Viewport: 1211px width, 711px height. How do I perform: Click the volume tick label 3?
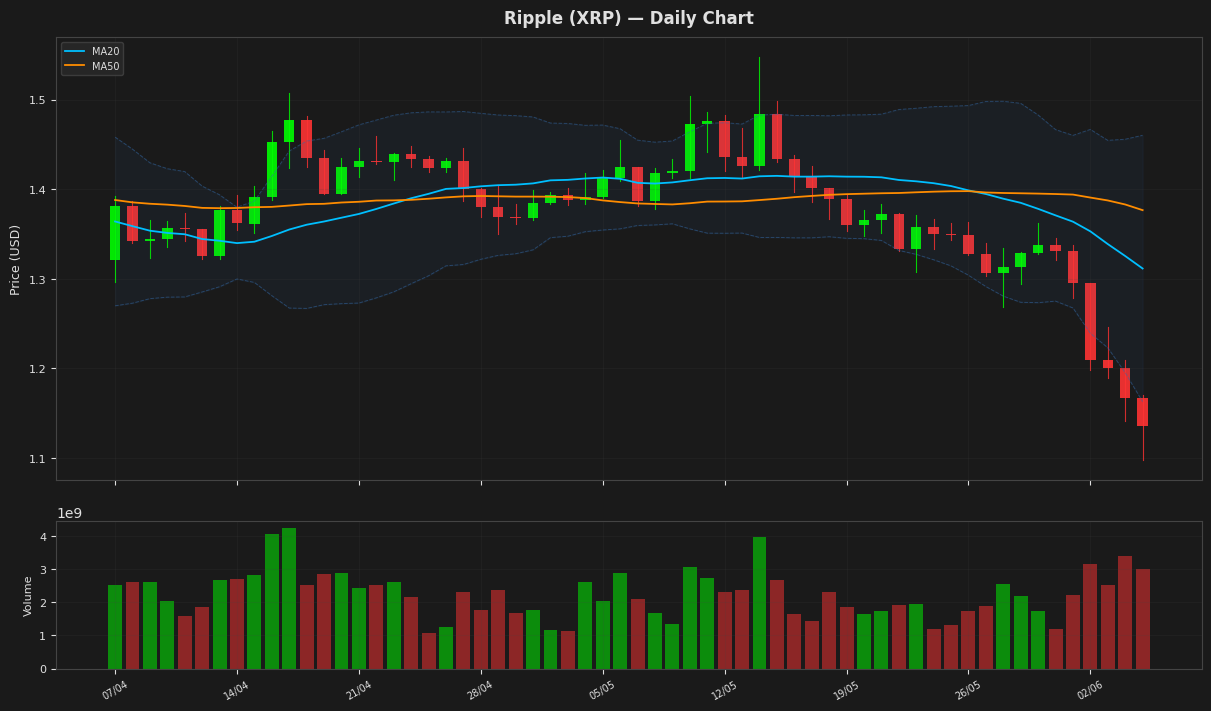click(45, 570)
